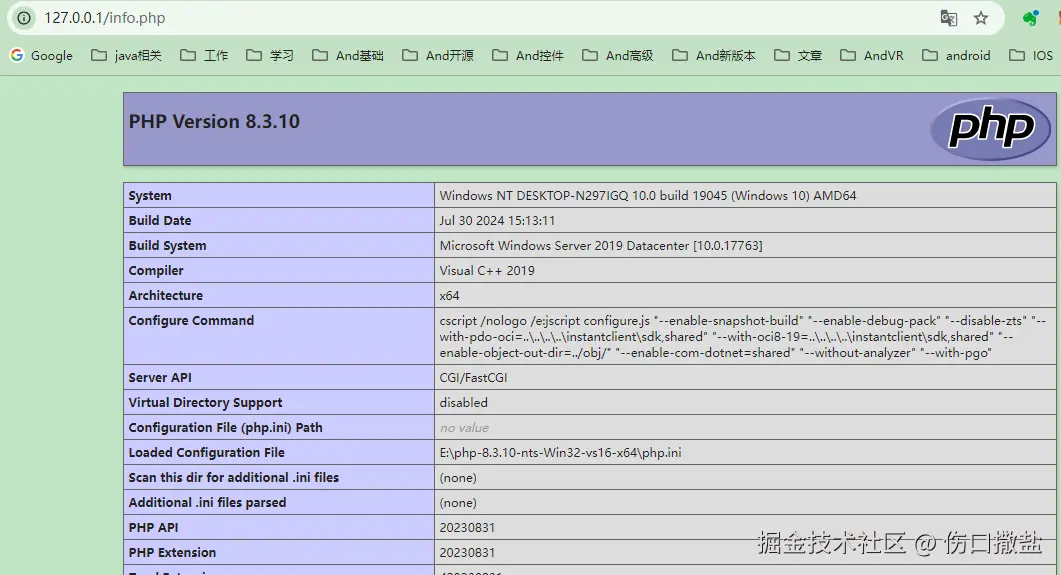Click the x64 architecture value

click(449, 296)
